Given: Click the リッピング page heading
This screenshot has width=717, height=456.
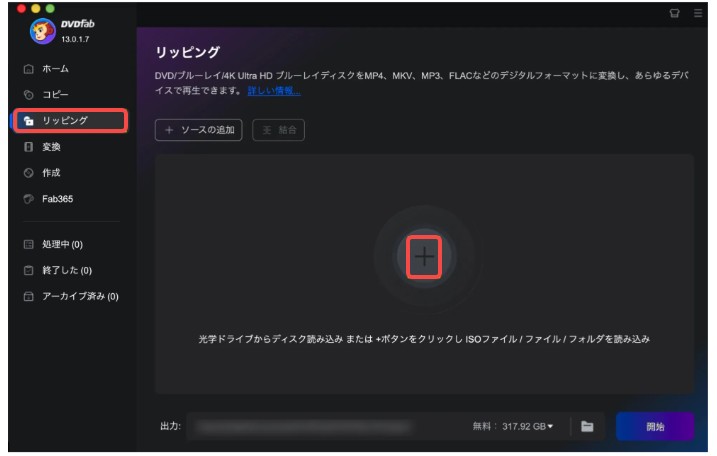Looking at the screenshot, I should click(x=187, y=52).
